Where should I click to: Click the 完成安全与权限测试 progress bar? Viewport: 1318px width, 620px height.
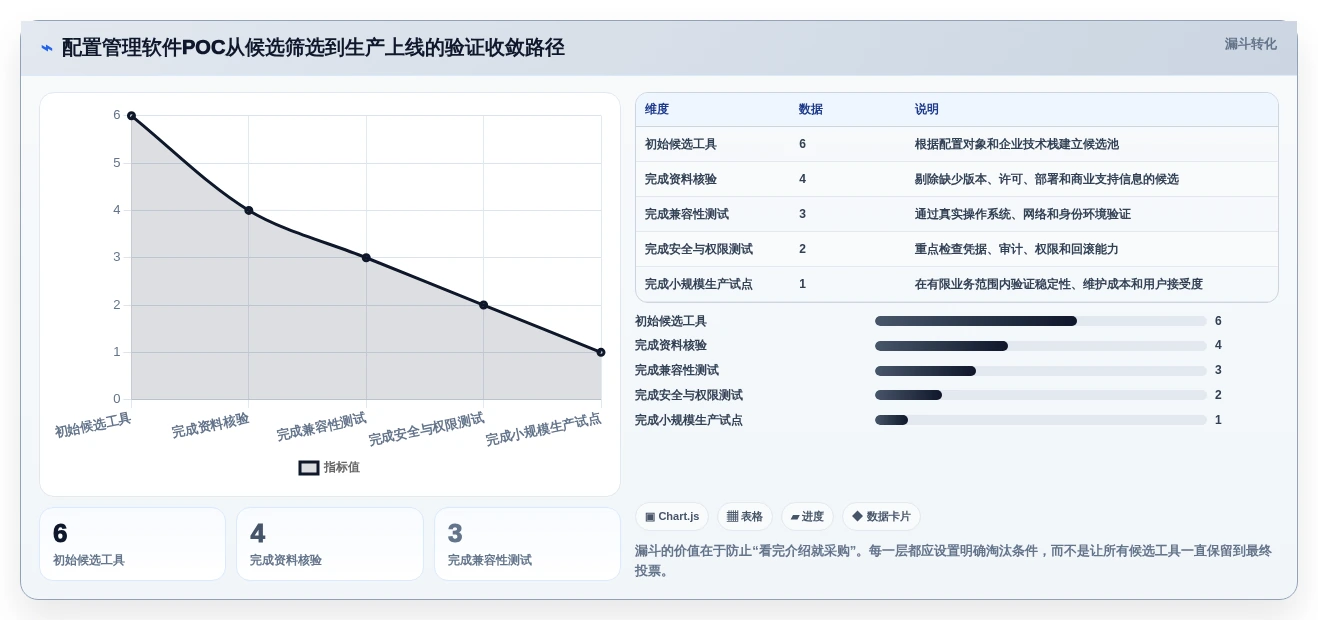pos(1041,395)
